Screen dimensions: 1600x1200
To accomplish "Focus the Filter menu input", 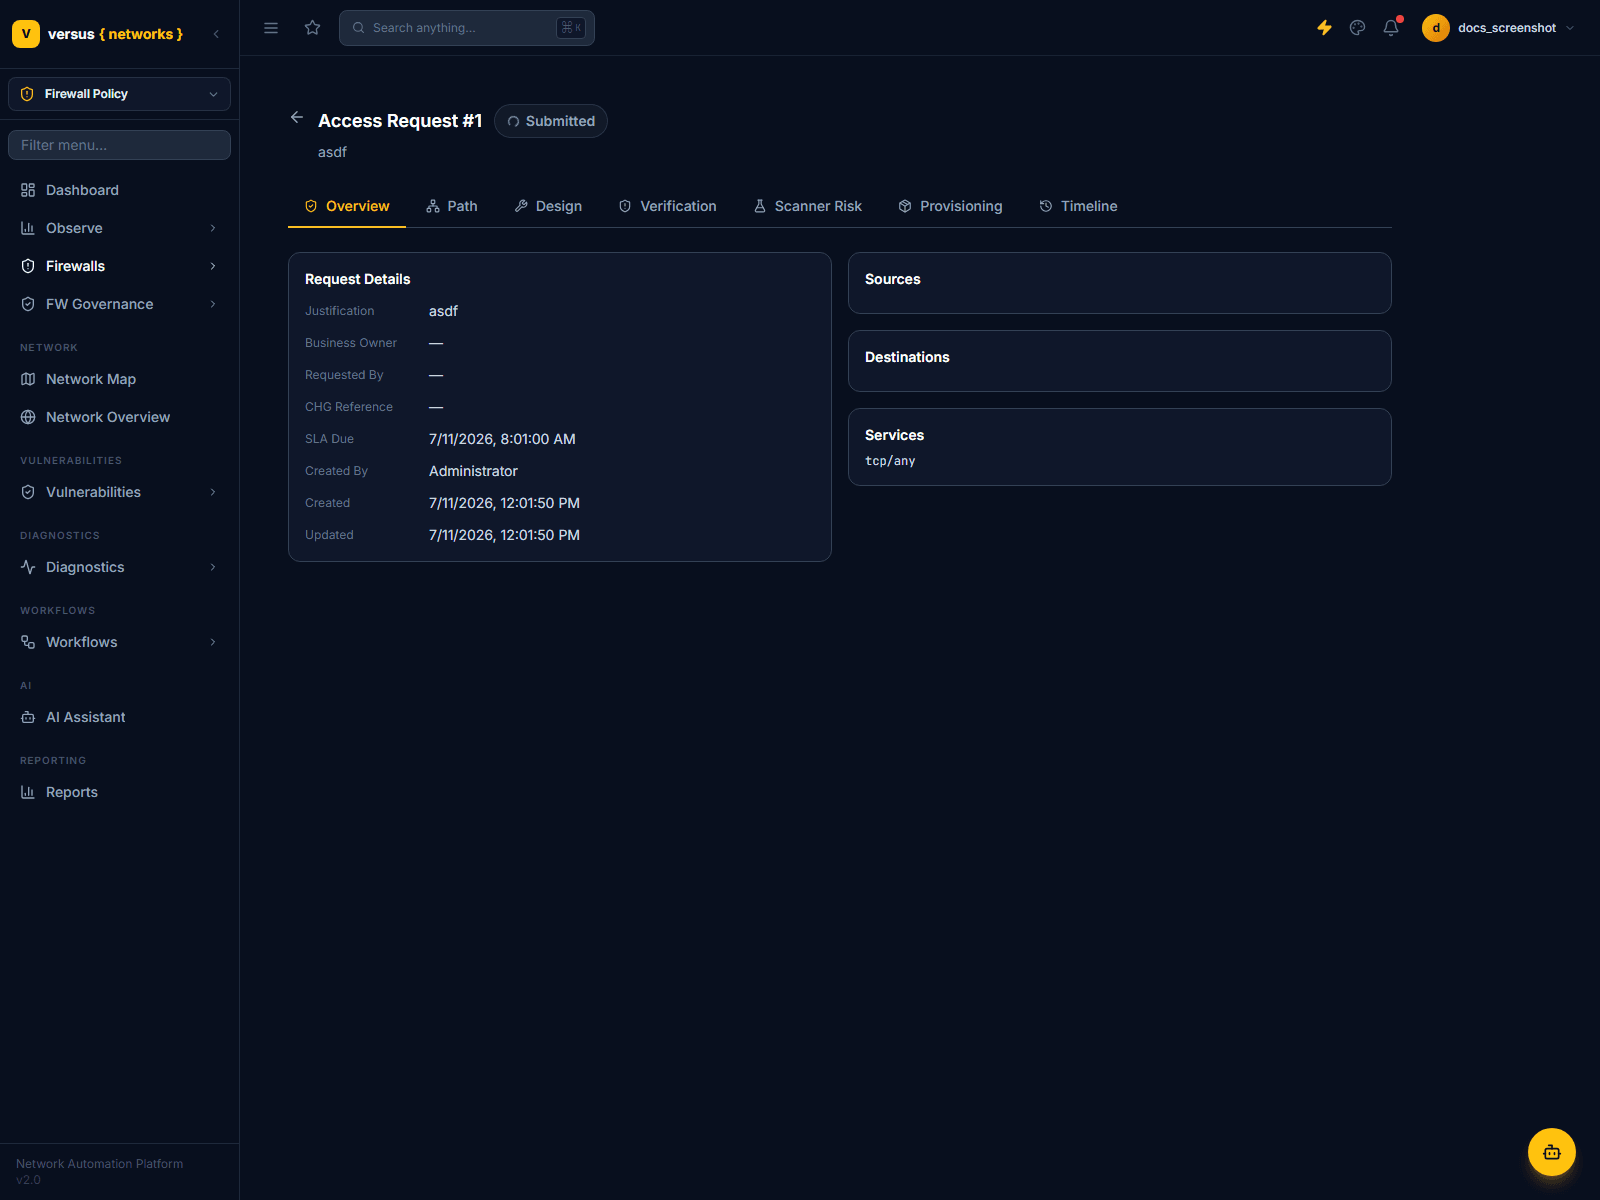I will 120,145.
